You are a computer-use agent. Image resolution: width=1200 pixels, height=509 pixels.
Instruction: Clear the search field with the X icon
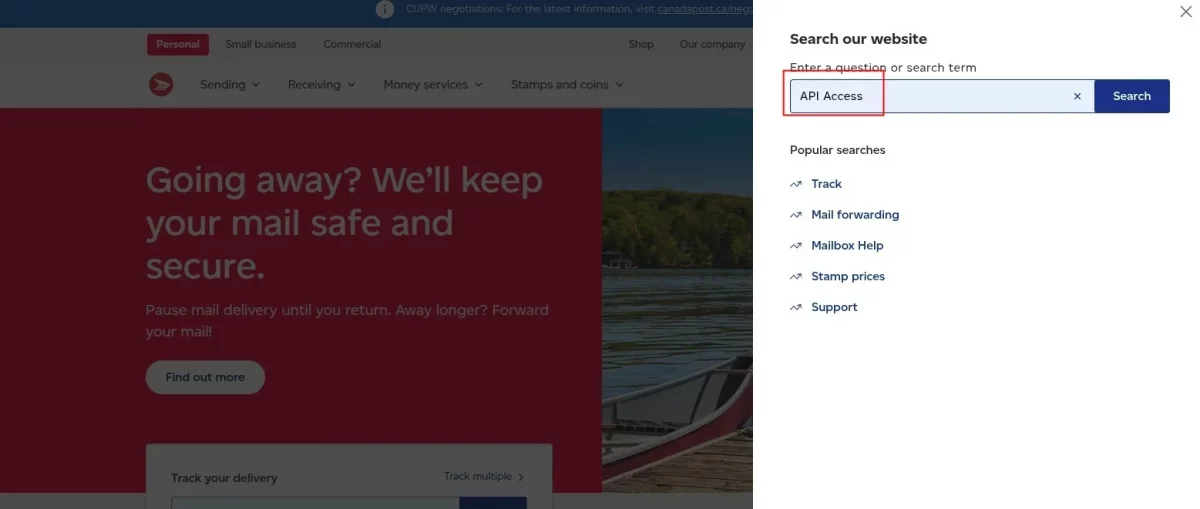pyautogui.click(x=1077, y=96)
